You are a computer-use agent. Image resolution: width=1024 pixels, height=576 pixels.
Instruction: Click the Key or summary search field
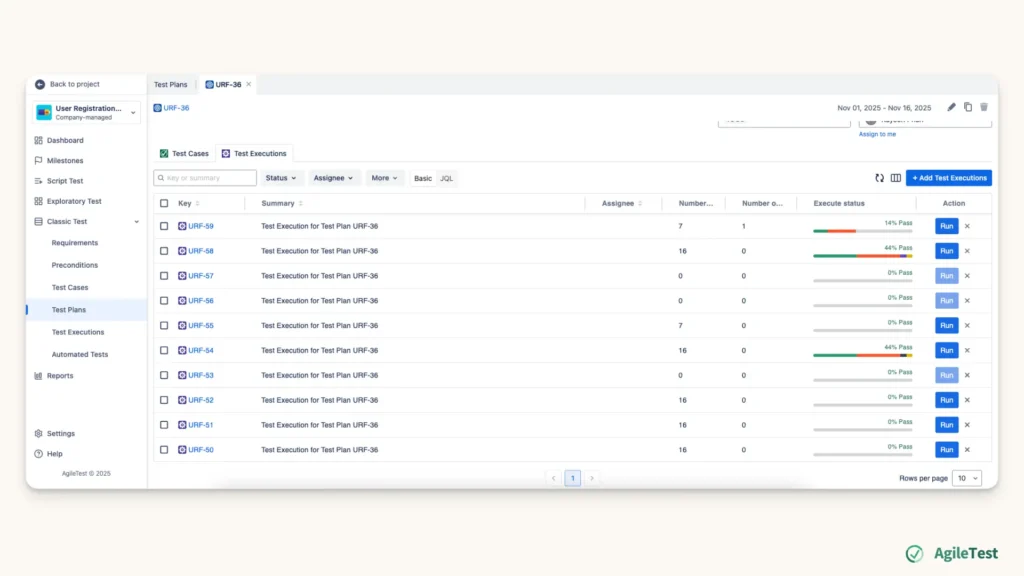205,178
